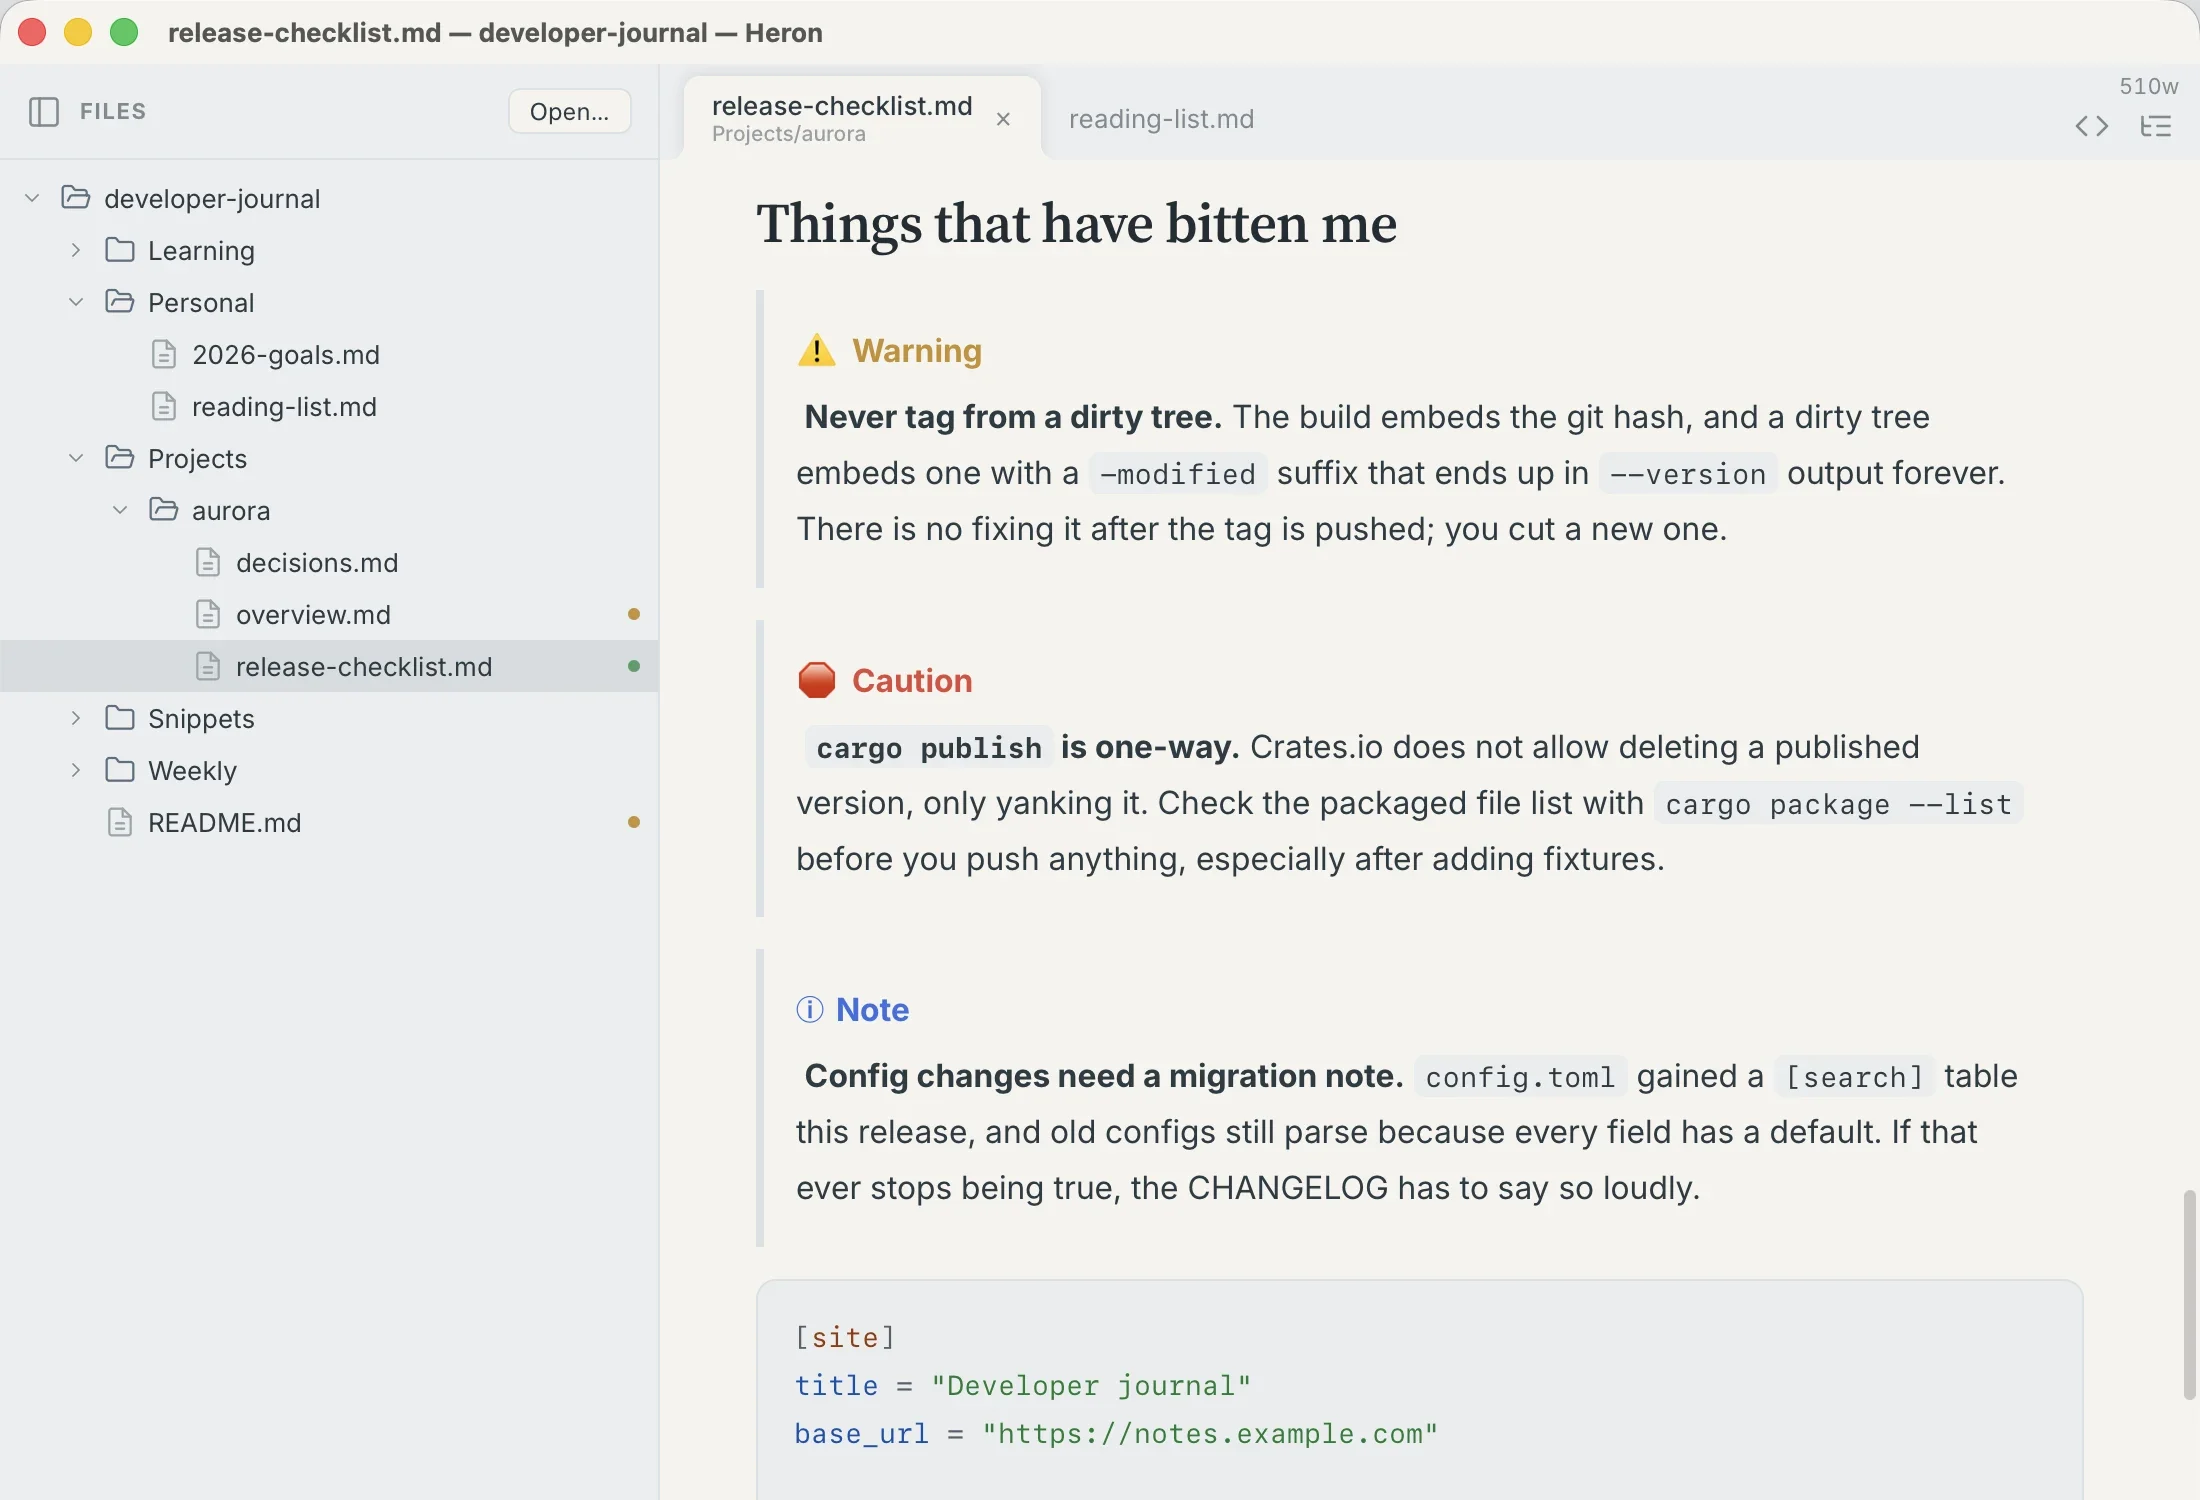Select the Learning folder label
This screenshot has width=2200, height=1500.
[201, 250]
